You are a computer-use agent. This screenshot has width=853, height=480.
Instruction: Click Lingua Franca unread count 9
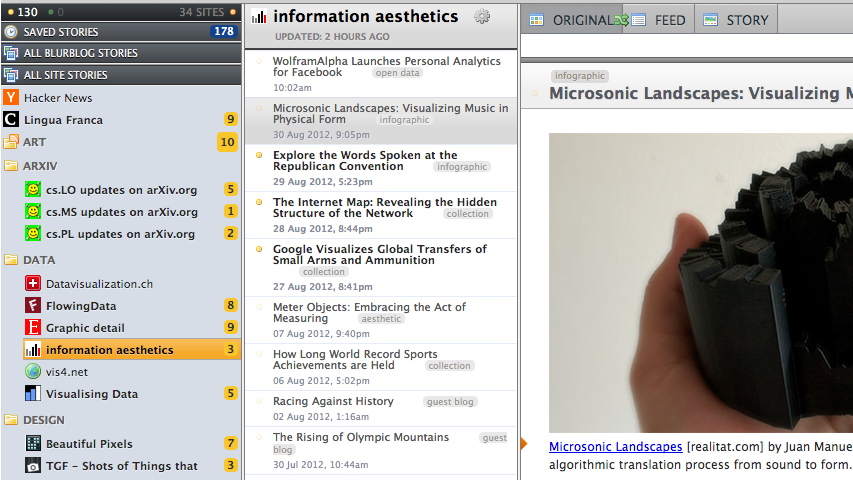231,119
